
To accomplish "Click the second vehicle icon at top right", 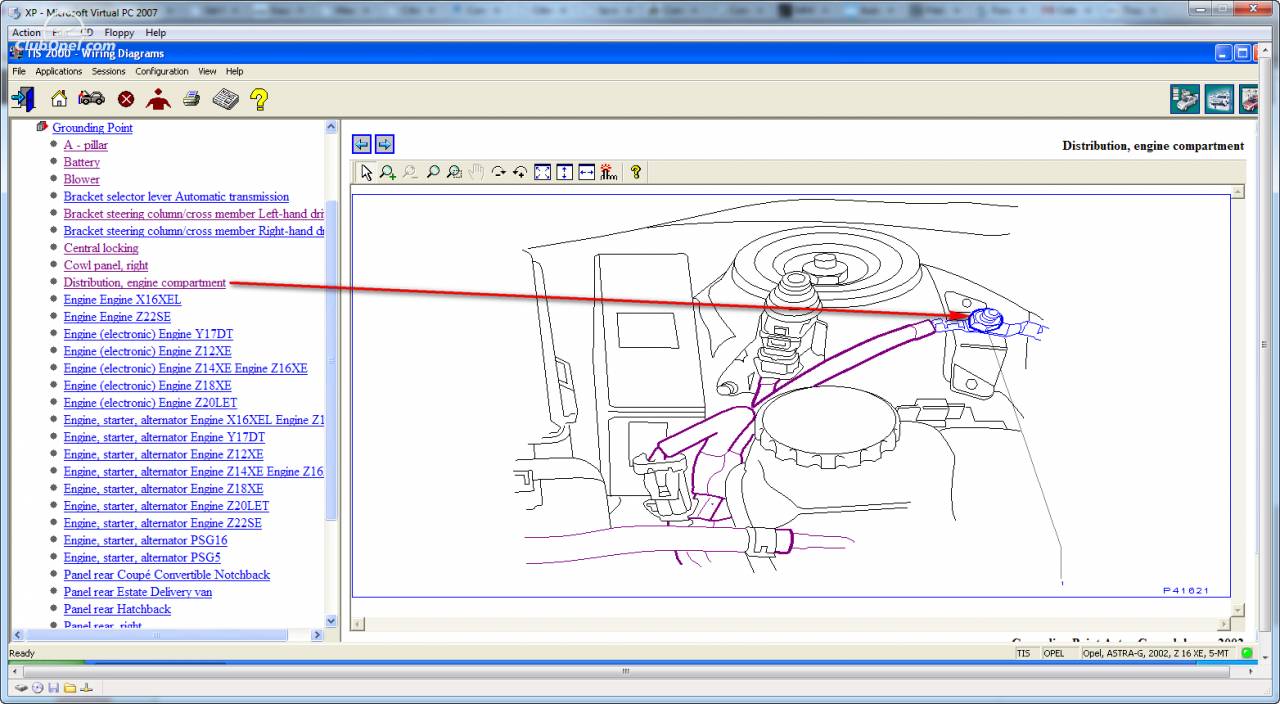I will click(1219, 99).
